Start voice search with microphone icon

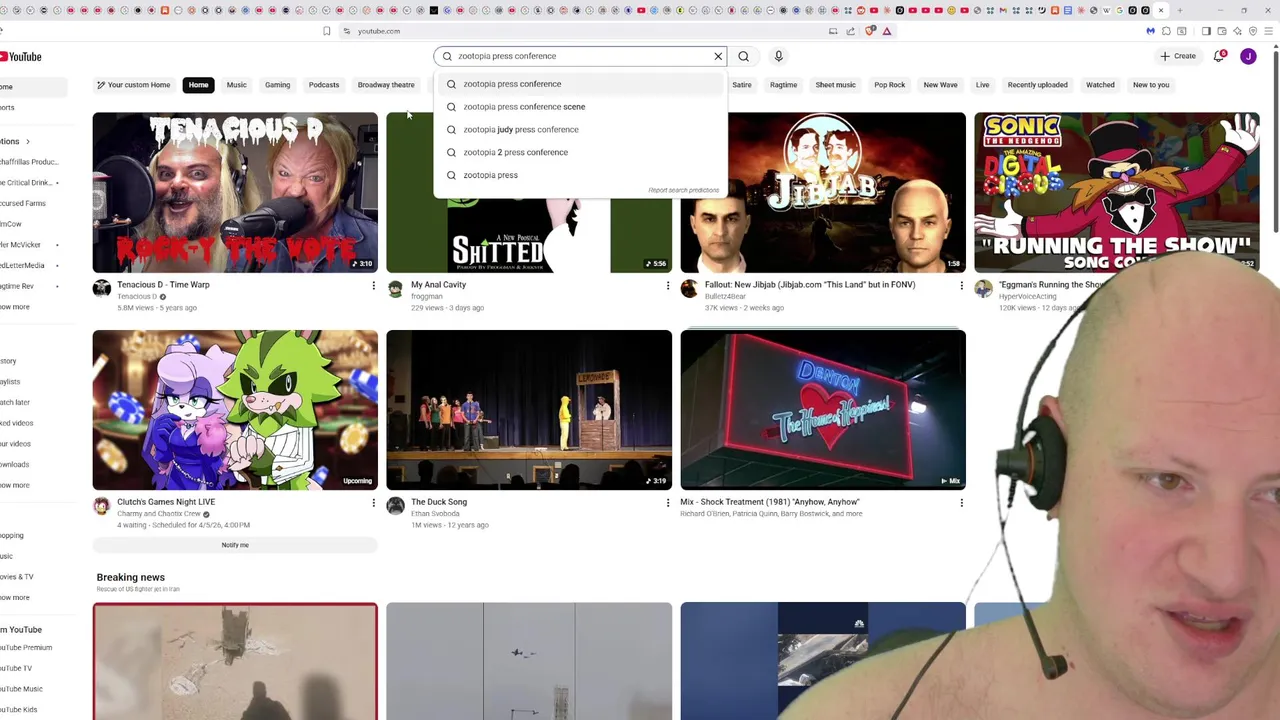point(778,56)
